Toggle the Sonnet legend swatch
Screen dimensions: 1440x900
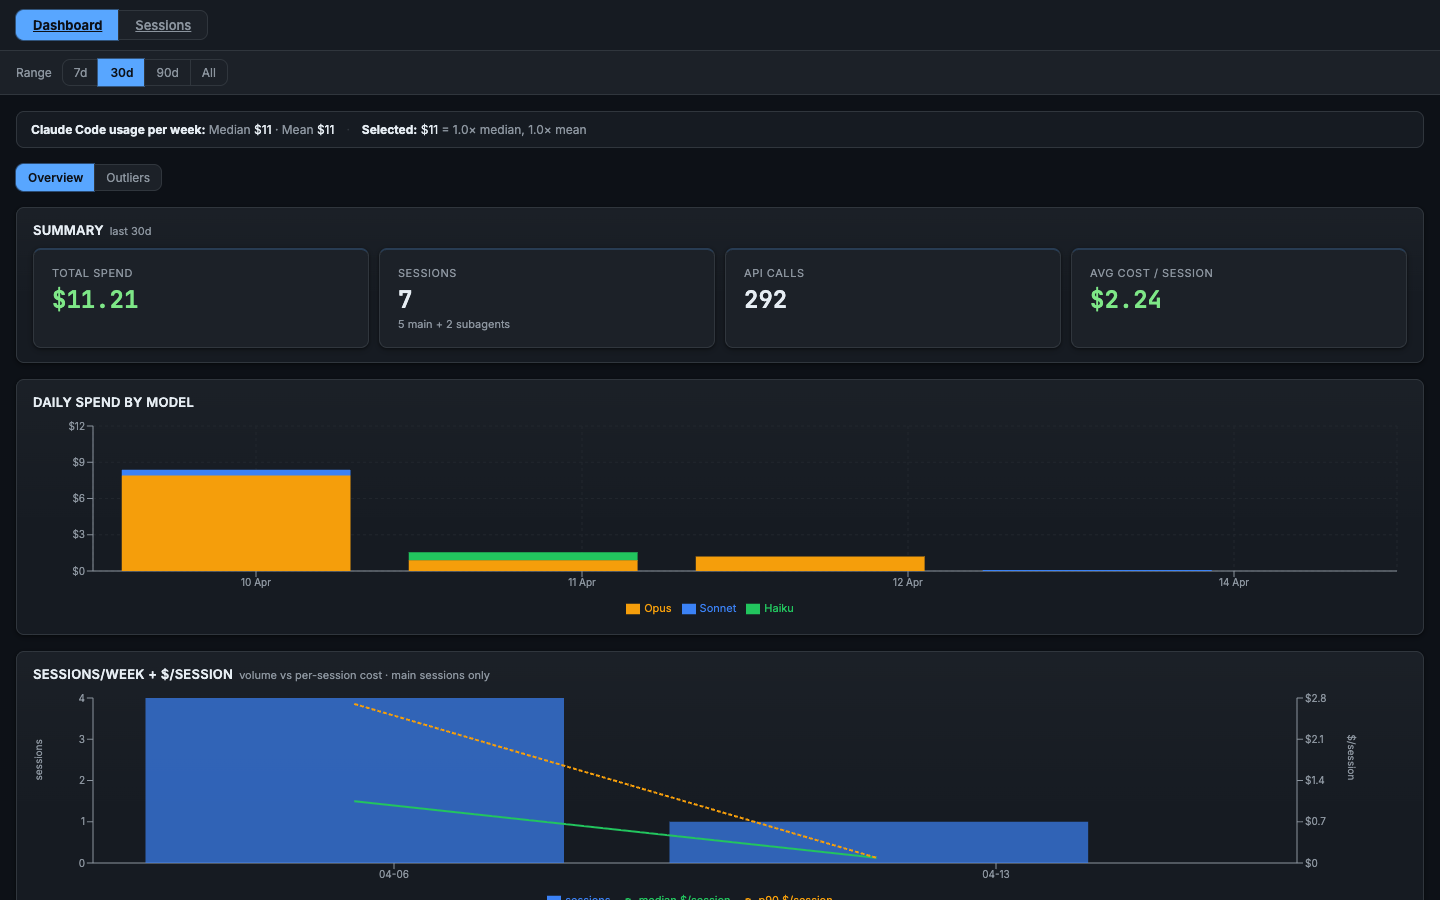click(x=689, y=609)
